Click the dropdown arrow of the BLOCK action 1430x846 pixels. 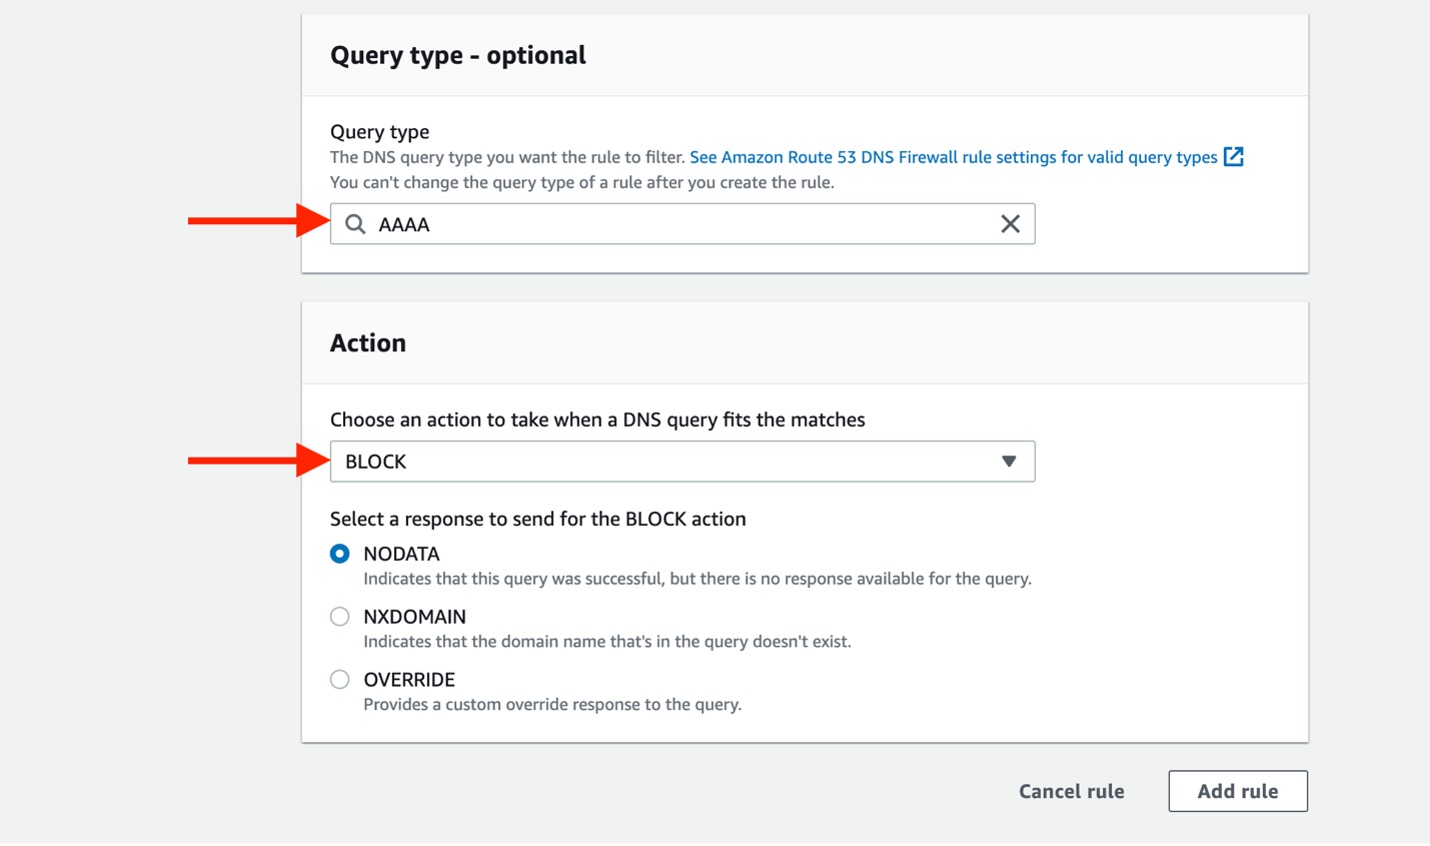pyautogui.click(x=1009, y=461)
